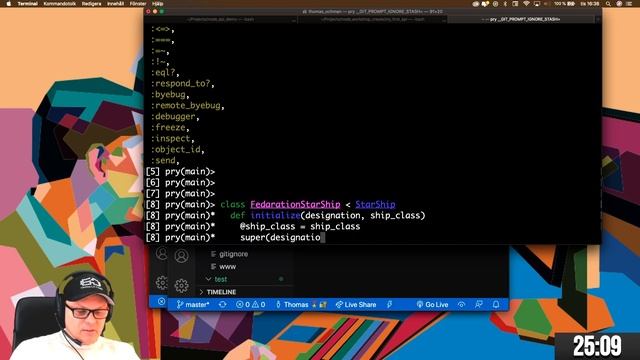The width and height of the screenshot is (640, 360).
Task: Click the :respond_to?, line in terminal
Action: (x=182, y=84)
